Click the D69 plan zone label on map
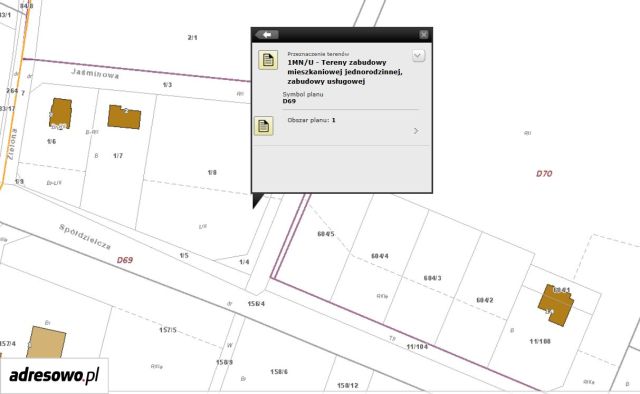Viewport: 640px width, 394px height. [x=125, y=260]
